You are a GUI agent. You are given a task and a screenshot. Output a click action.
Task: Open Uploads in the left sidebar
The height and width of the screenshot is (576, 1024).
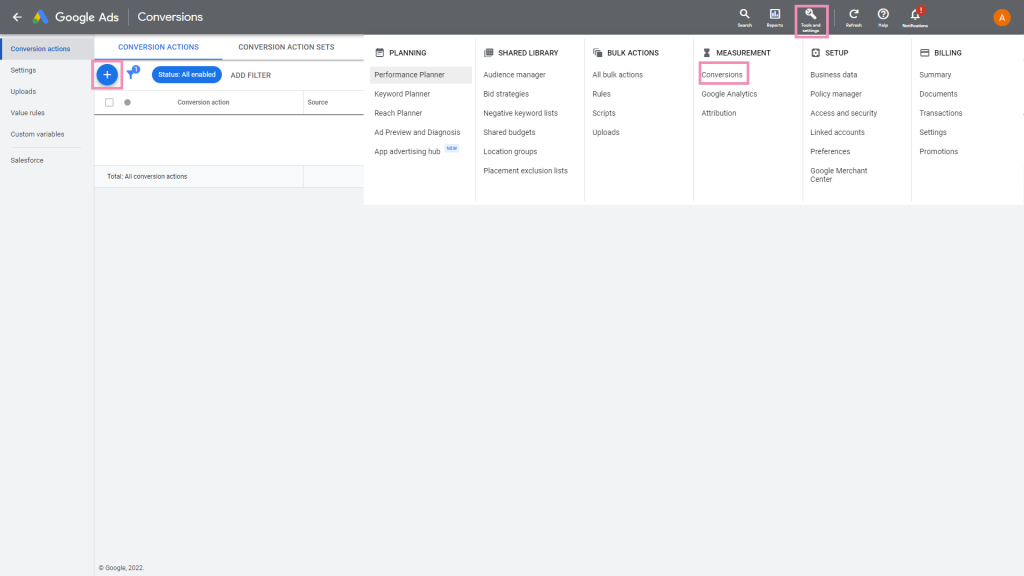24,91
